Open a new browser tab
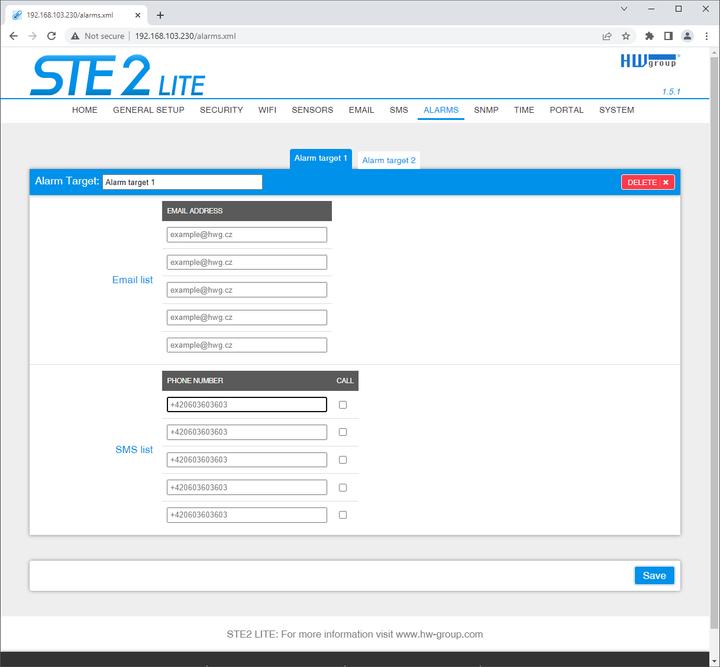This screenshot has width=720, height=667. tap(160, 15)
